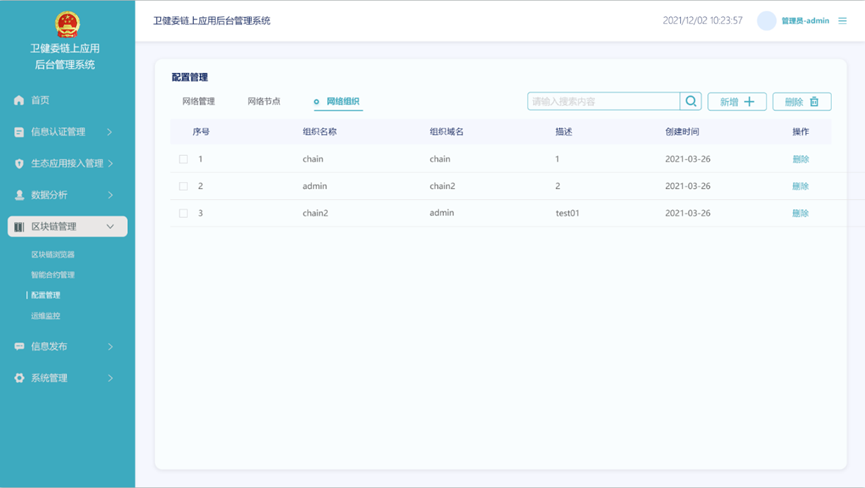Click the trash can icon on 删除 button

pos(814,101)
